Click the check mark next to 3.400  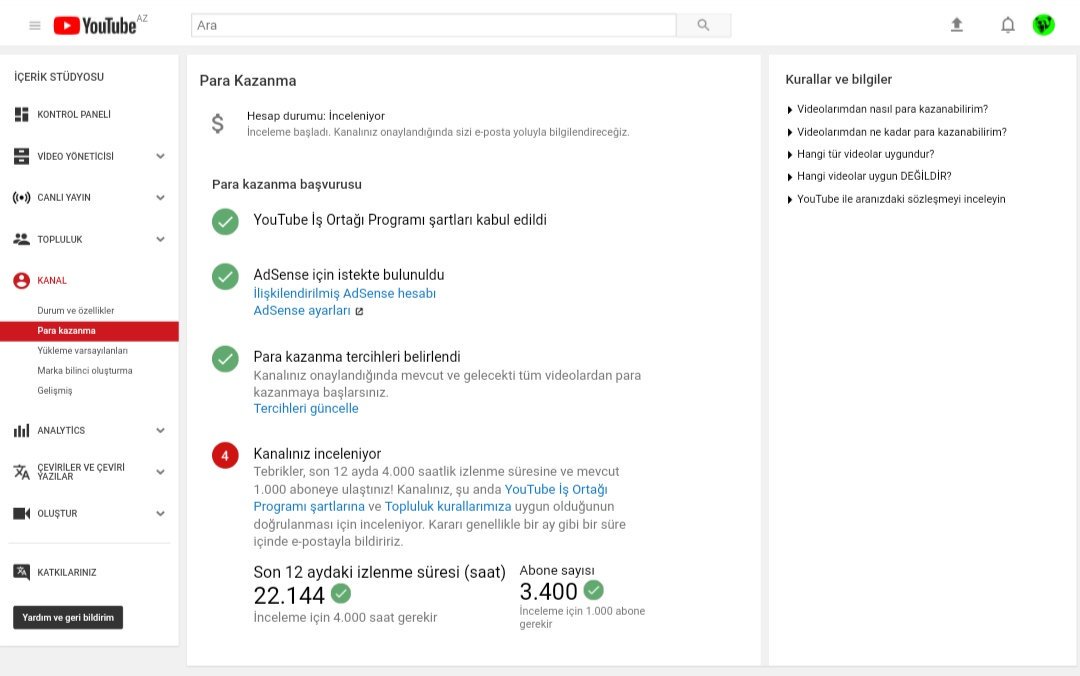point(593,590)
